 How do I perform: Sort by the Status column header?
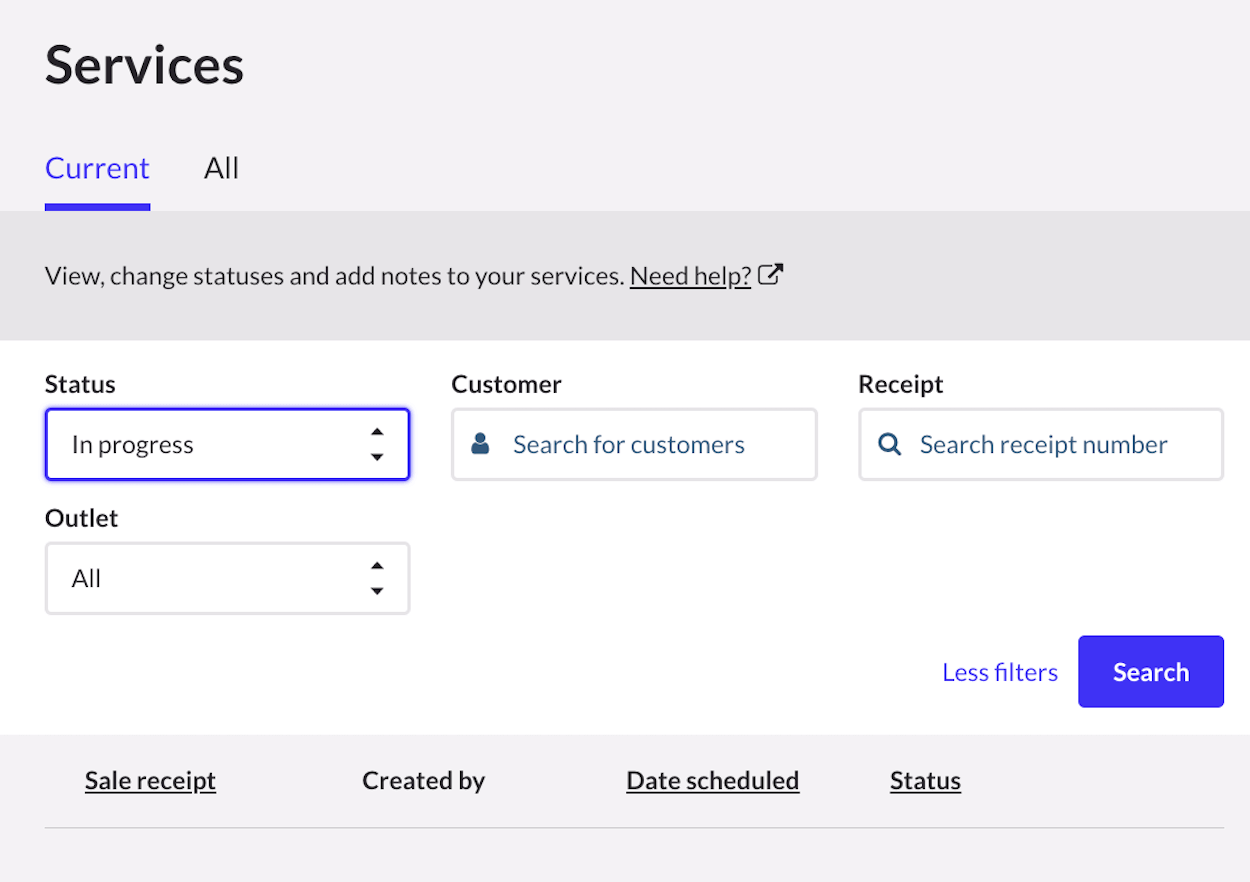(x=925, y=781)
